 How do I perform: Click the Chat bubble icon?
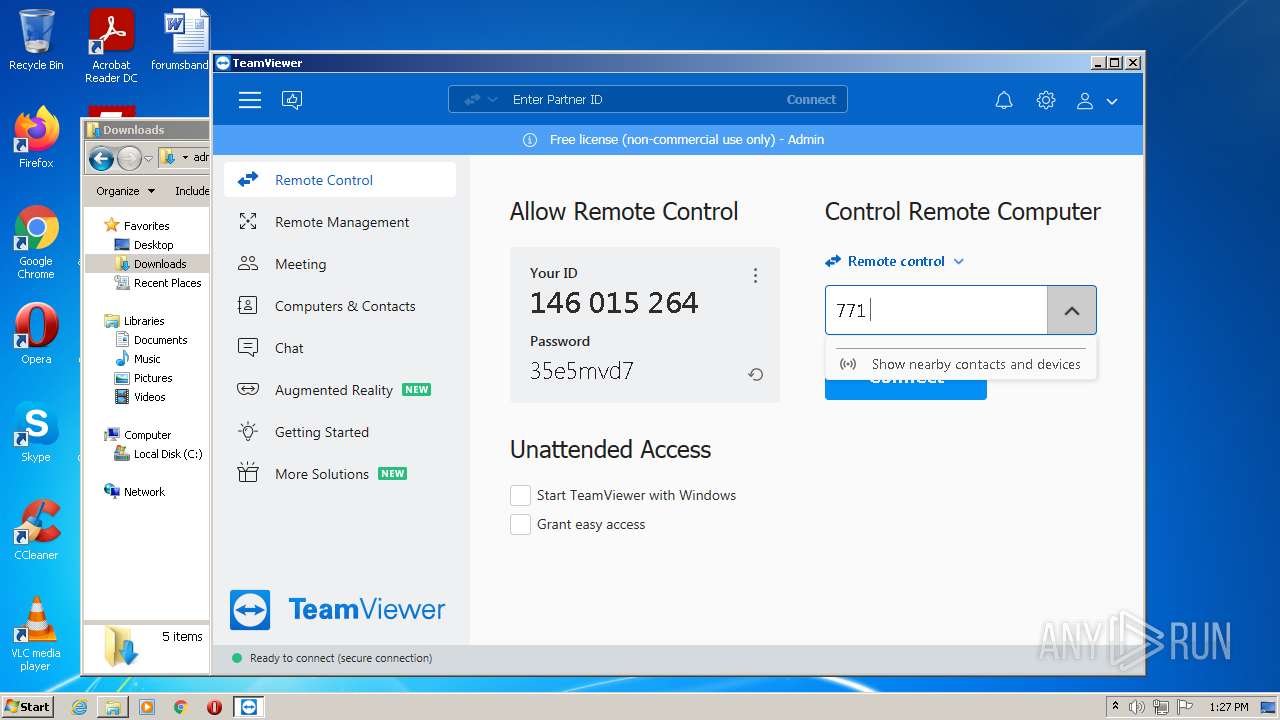tap(248, 348)
